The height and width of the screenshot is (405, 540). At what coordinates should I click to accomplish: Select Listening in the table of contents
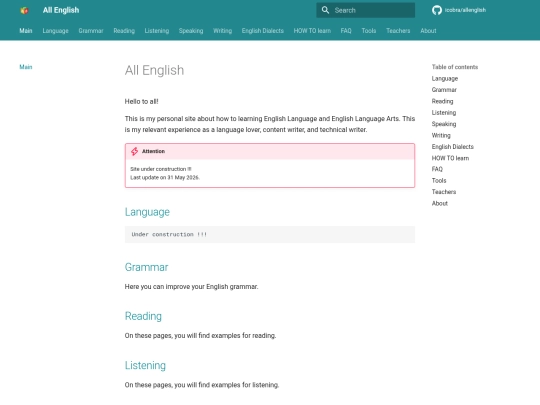pos(444,113)
